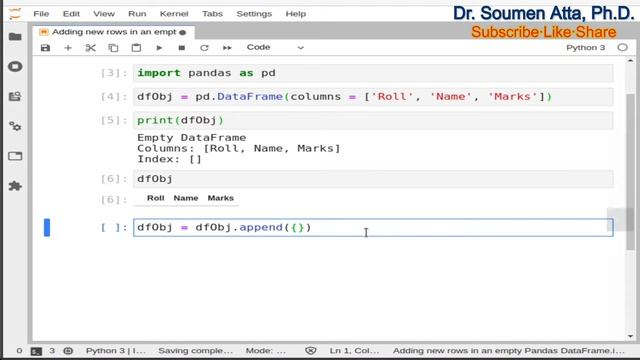The width and height of the screenshot is (640, 360).
Task: Open the Run menu
Action: point(137,14)
